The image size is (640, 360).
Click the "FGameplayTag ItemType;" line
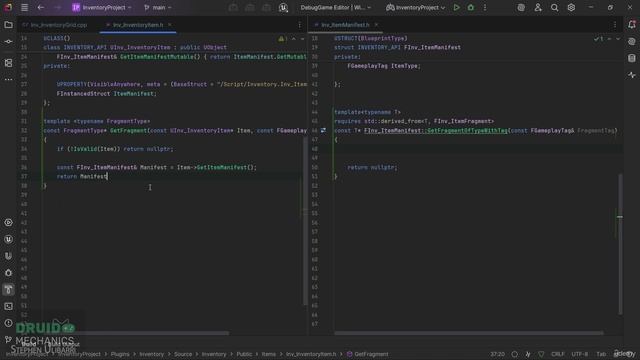(384, 66)
